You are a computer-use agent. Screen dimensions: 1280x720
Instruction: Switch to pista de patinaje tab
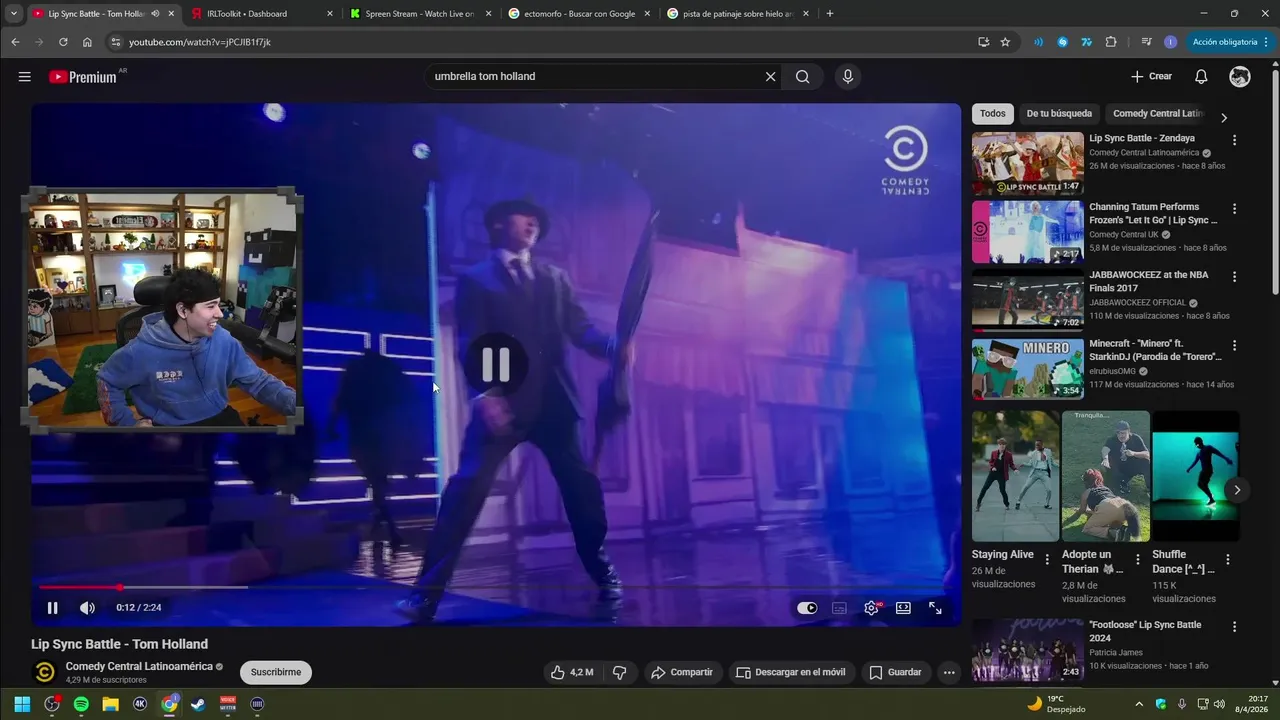737,14
